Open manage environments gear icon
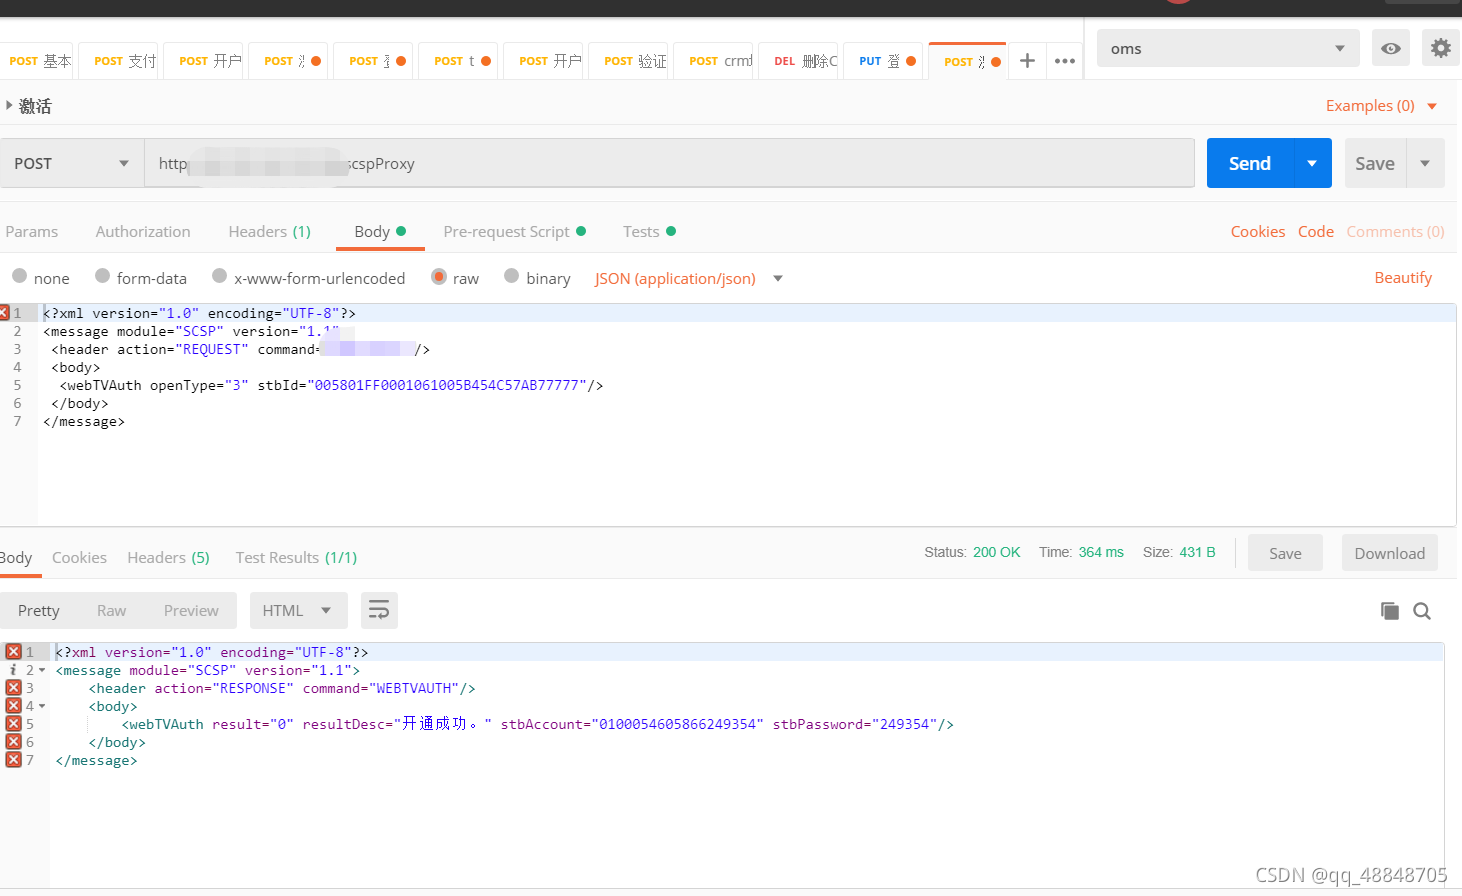 pos(1441,48)
